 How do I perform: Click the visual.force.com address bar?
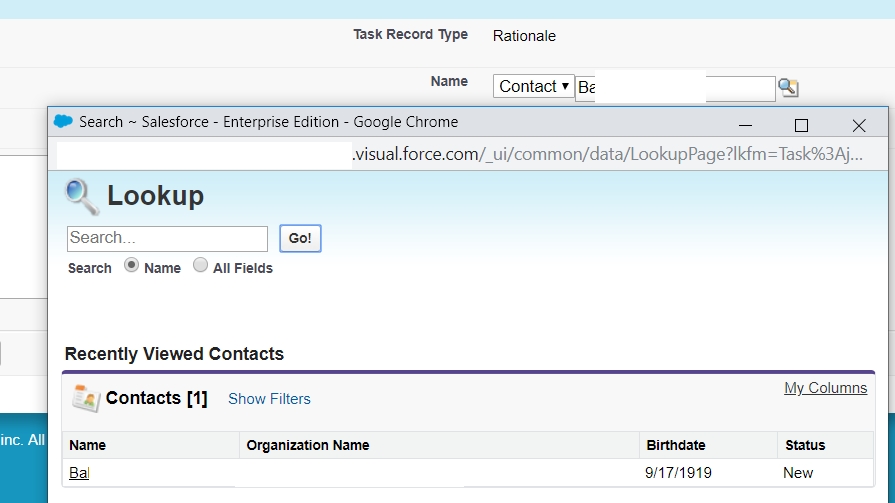(x=600, y=155)
